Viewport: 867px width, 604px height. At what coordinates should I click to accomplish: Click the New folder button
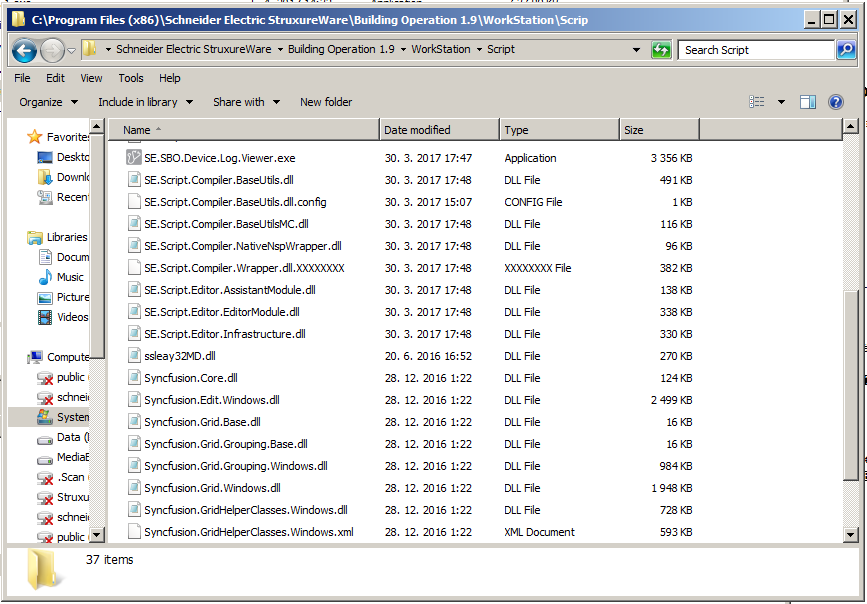[326, 102]
